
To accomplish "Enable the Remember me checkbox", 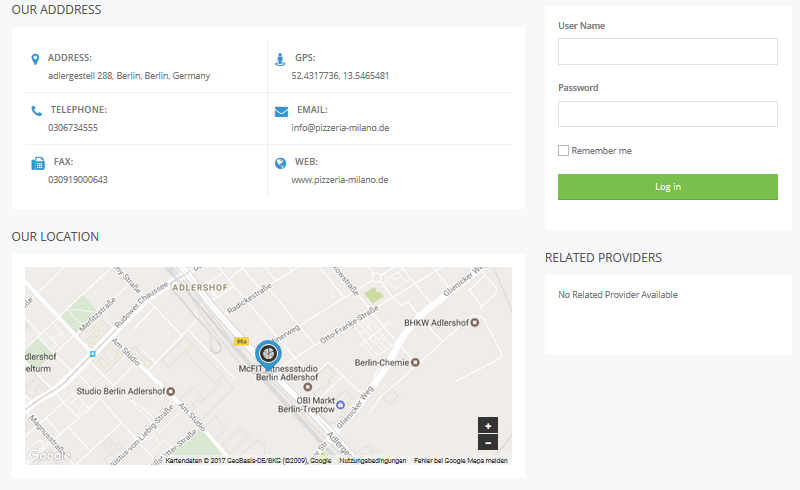I will [x=564, y=151].
